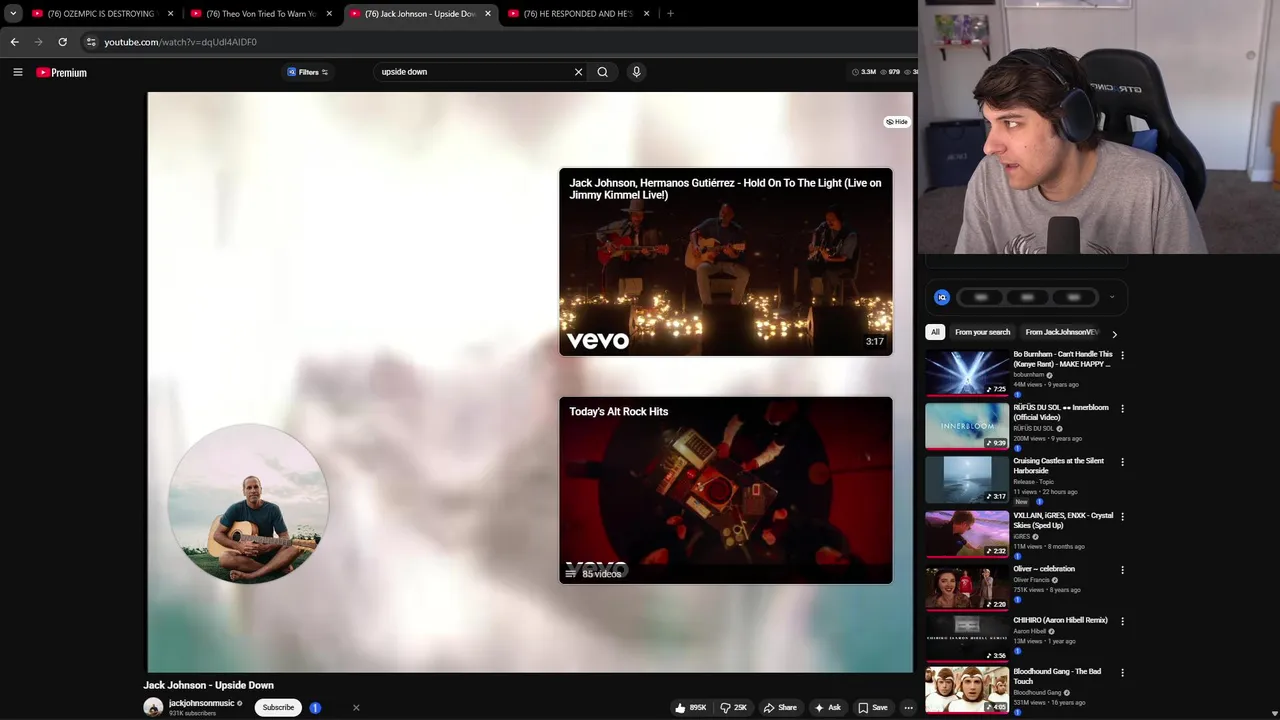This screenshot has width=1280, height=720.
Task: Open 'Cruising Castles at the Silent Harborside'
Action: [1059, 466]
